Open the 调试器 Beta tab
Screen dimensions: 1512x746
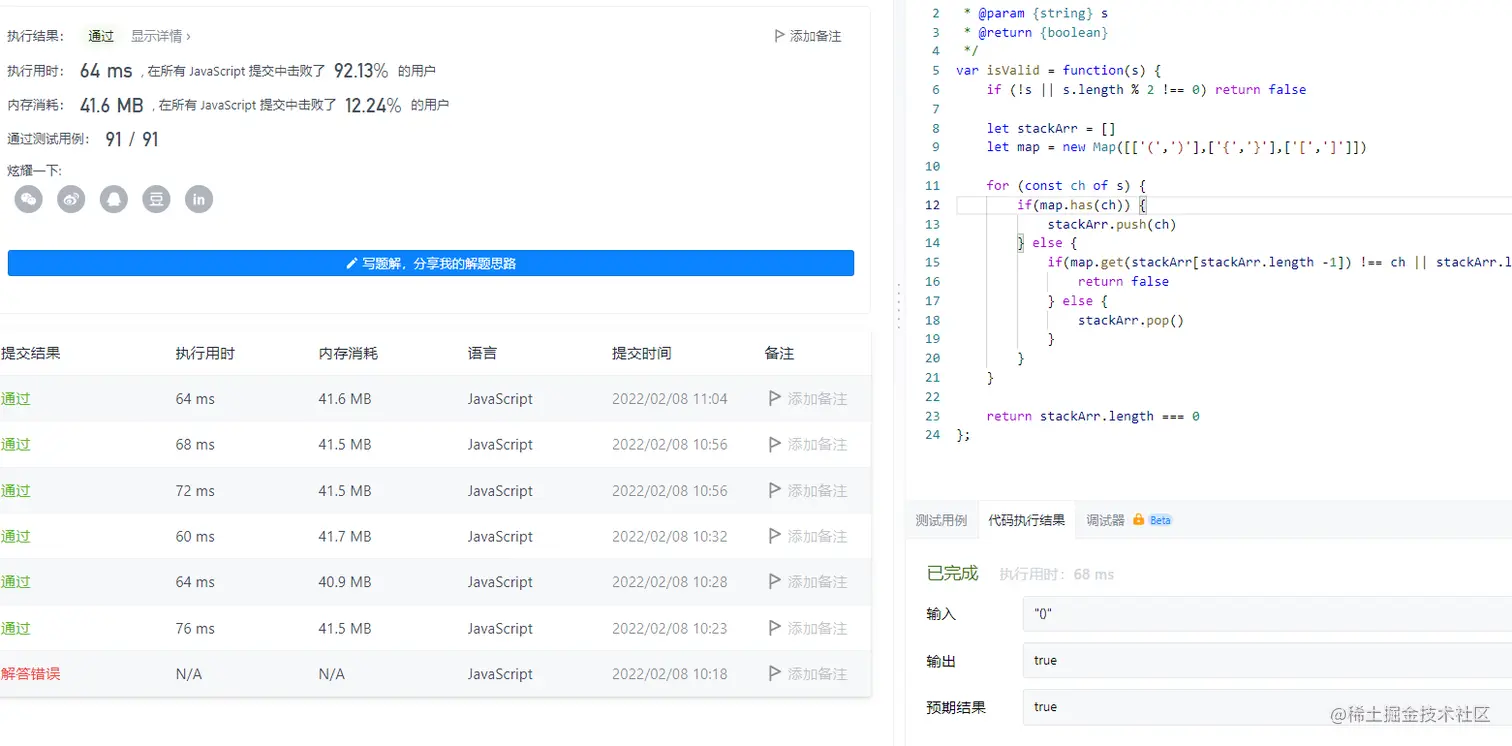(1129, 520)
